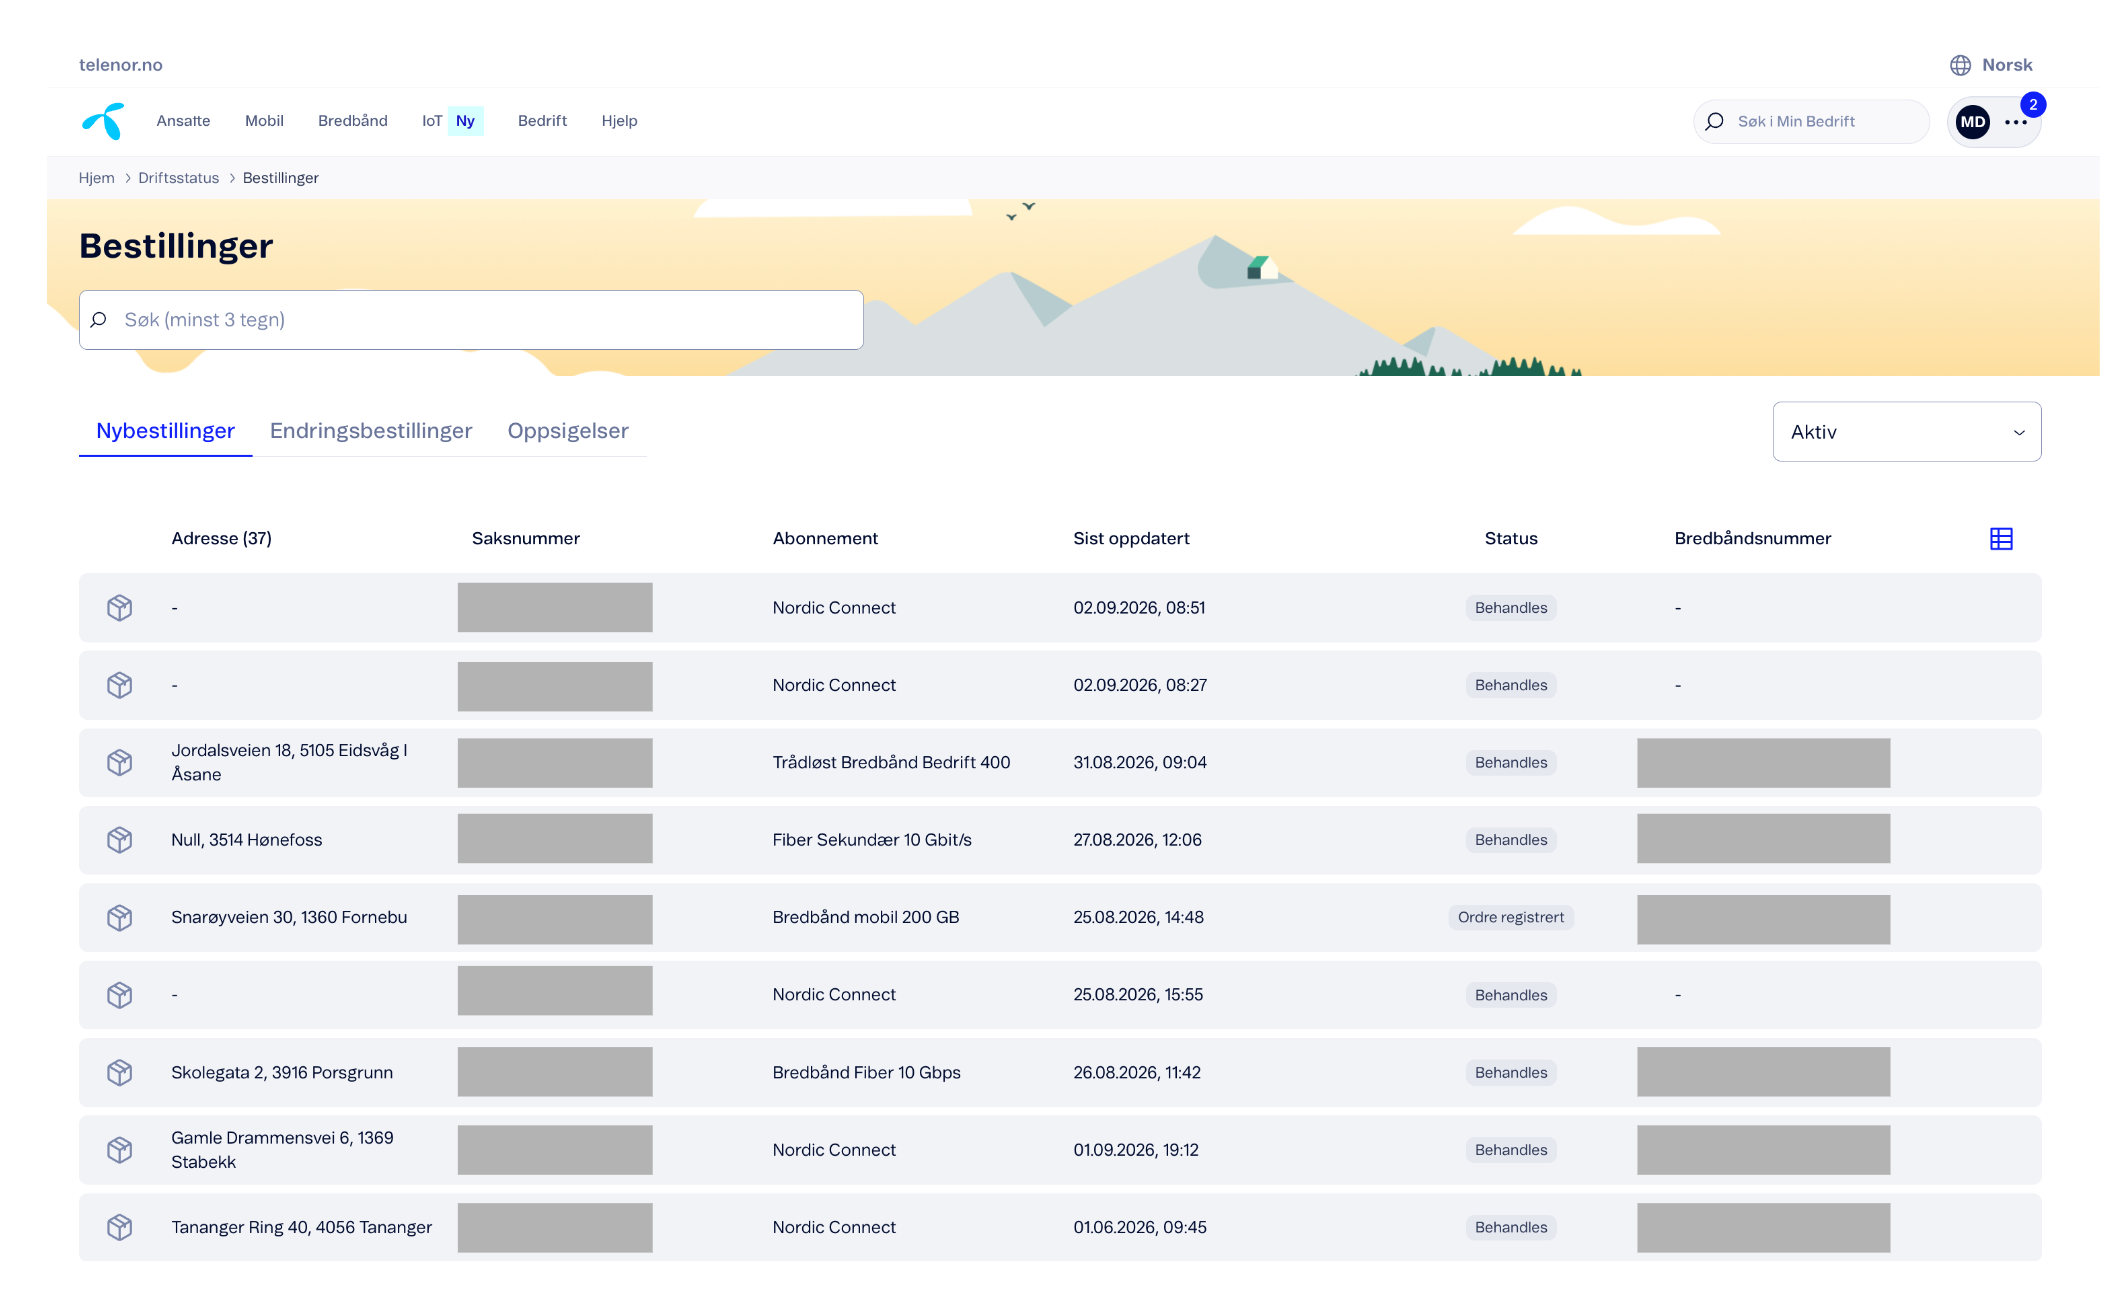Click the package icon beside Tananger Ring 40

(x=120, y=1227)
